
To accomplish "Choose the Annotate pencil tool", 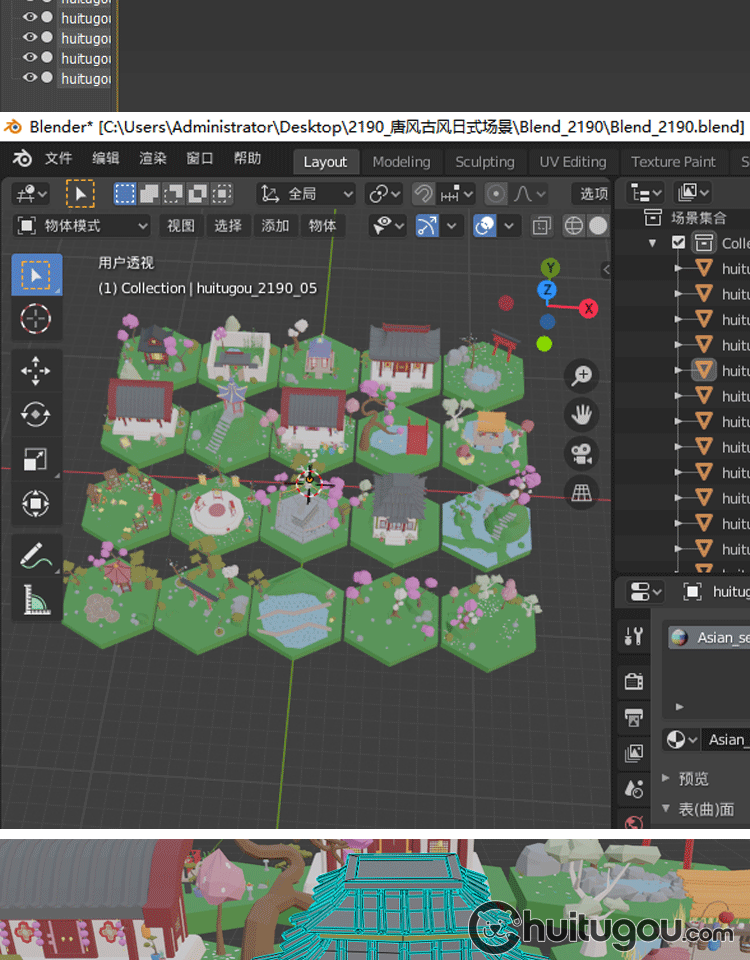I will [36, 555].
